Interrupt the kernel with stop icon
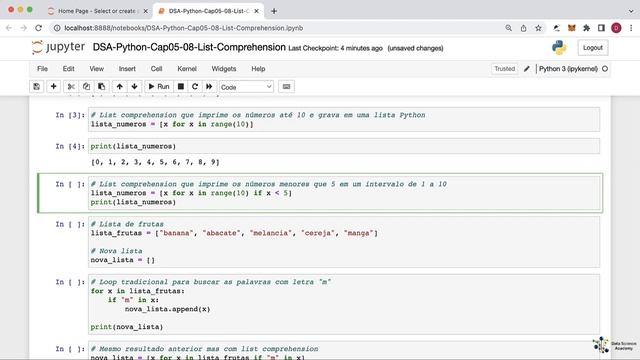 (181, 87)
